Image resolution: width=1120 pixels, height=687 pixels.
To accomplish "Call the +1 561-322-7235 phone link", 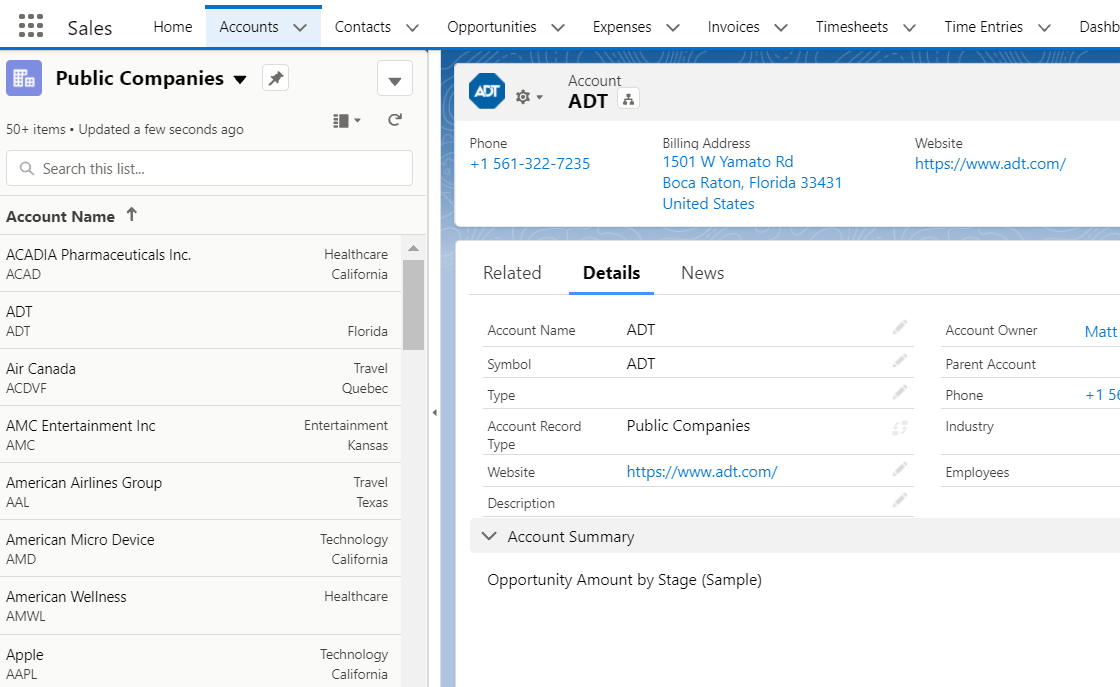I will 530,164.
